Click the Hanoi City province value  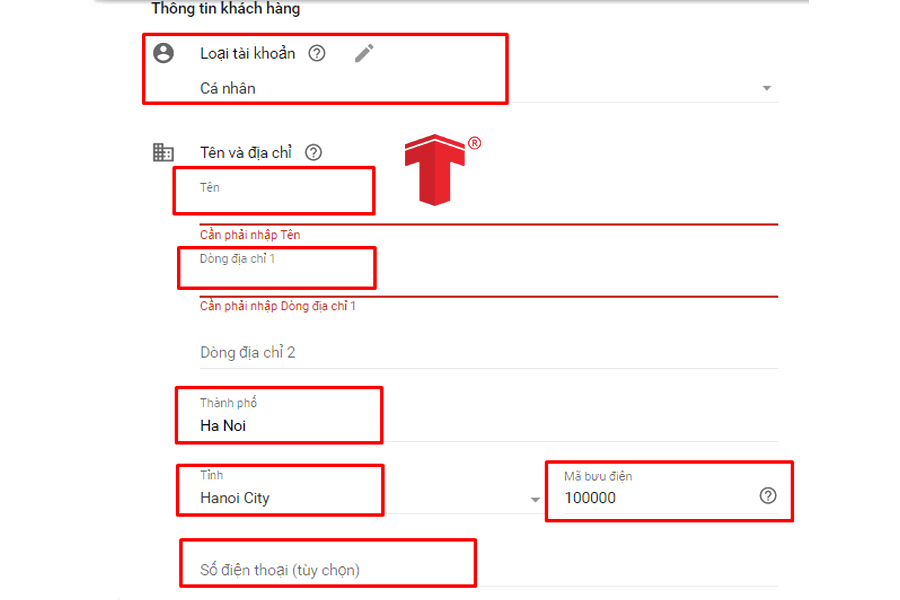[x=235, y=498]
